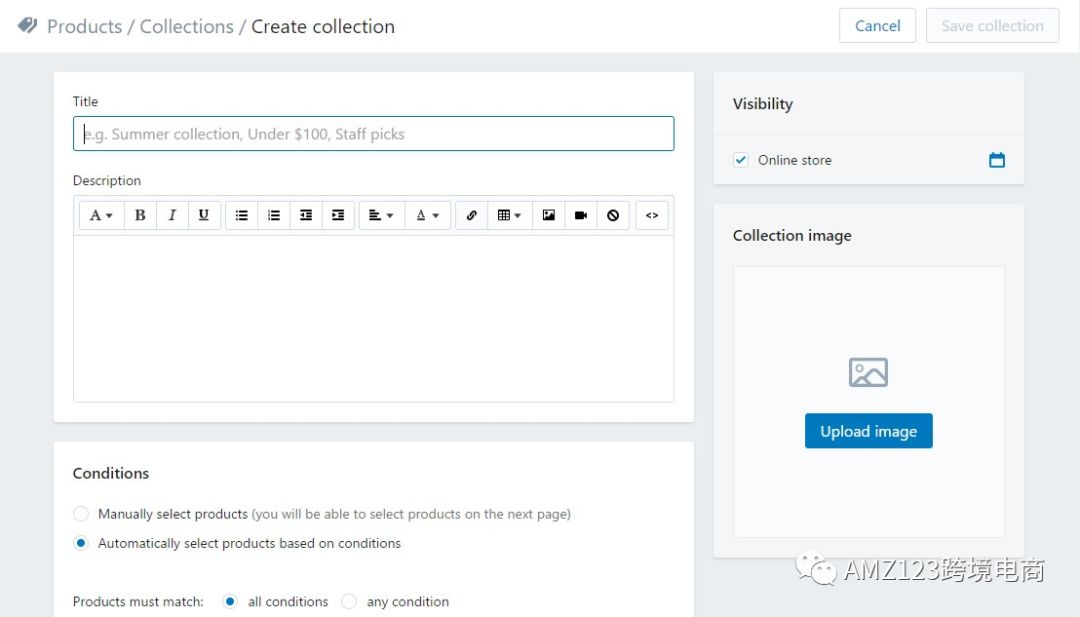This screenshot has height=617, width=1080.
Task: Click the Save collection button
Action: [x=992, y=25]
